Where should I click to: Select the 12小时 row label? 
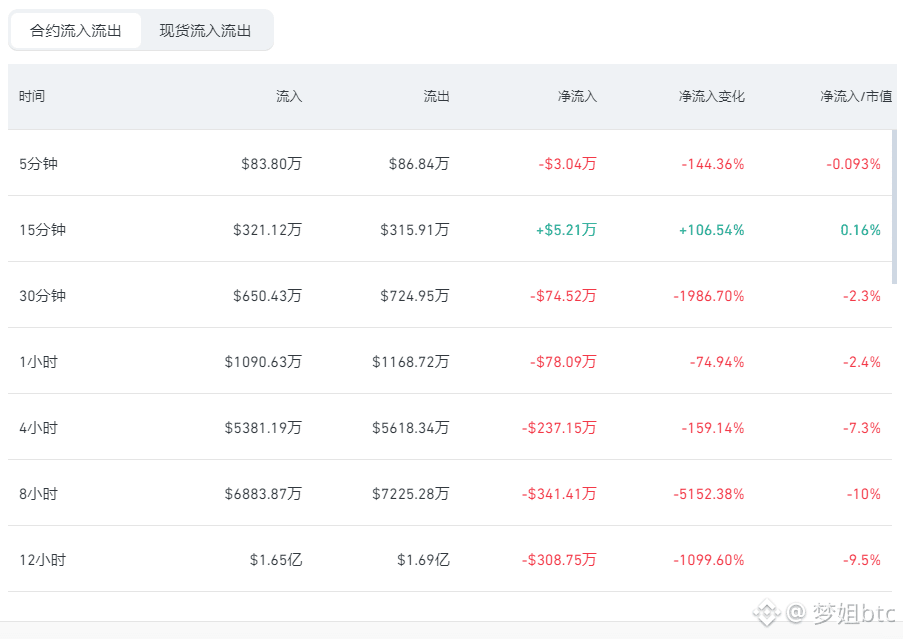pyautogui.click(x=43, y=560)
